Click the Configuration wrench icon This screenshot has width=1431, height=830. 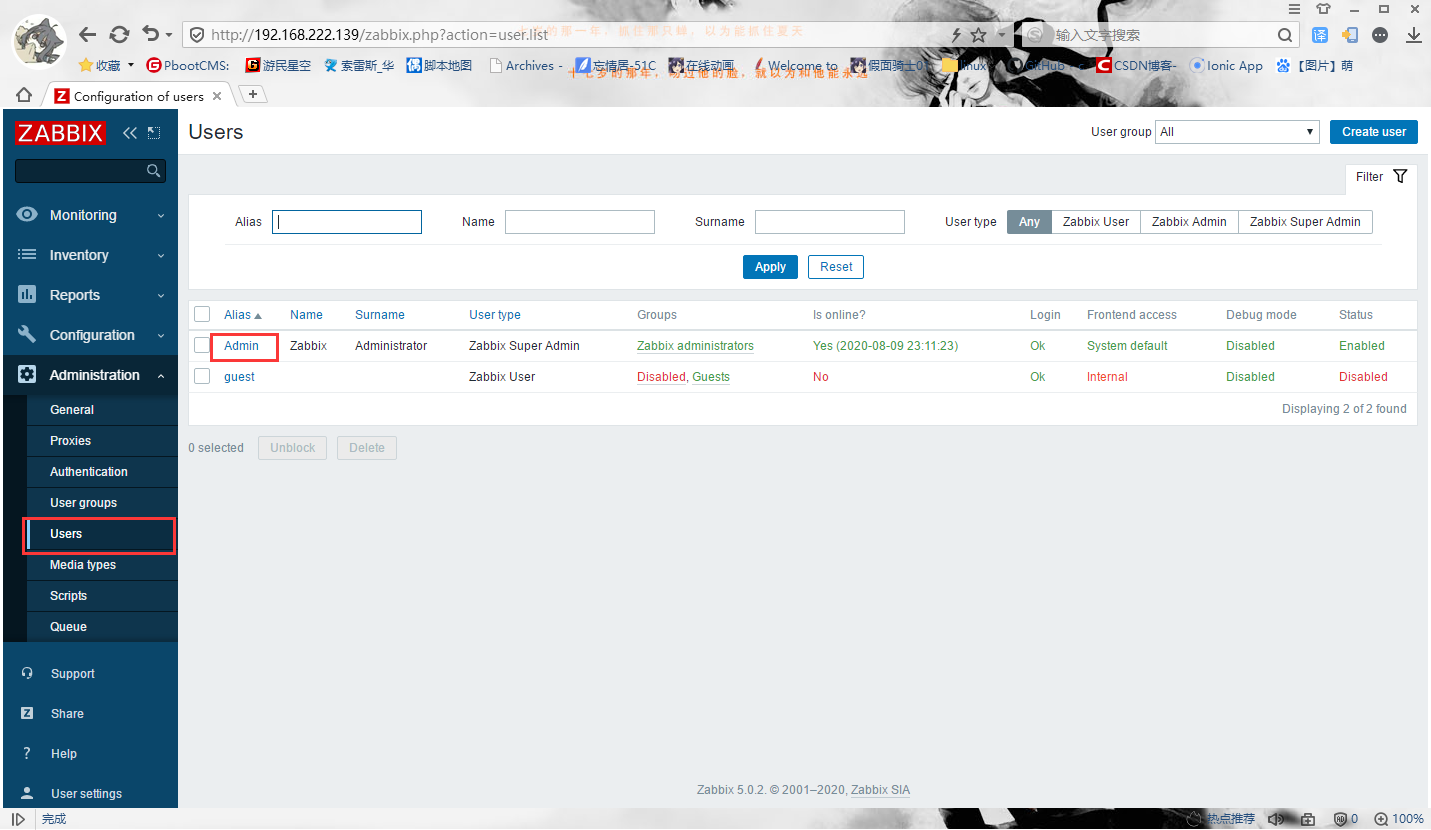point(27,335)
